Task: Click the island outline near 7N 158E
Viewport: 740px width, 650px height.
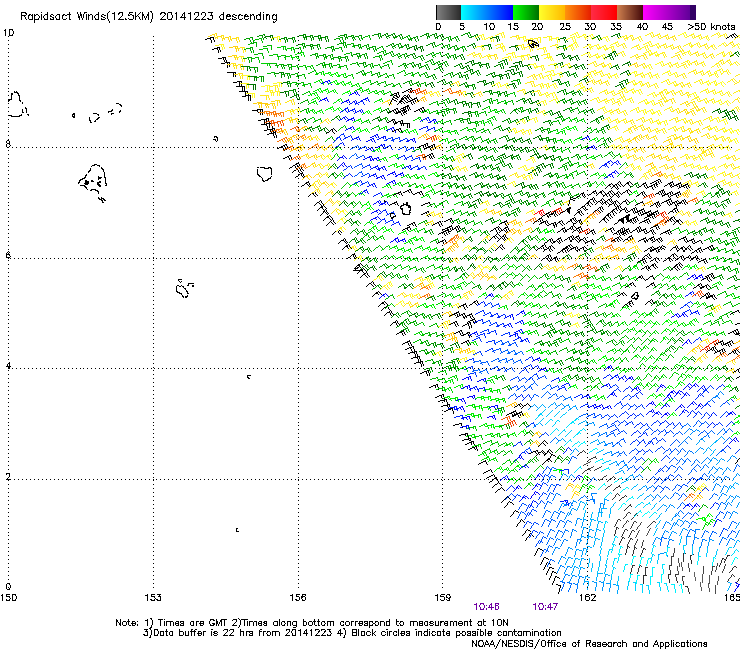Action: coord(405,208)
